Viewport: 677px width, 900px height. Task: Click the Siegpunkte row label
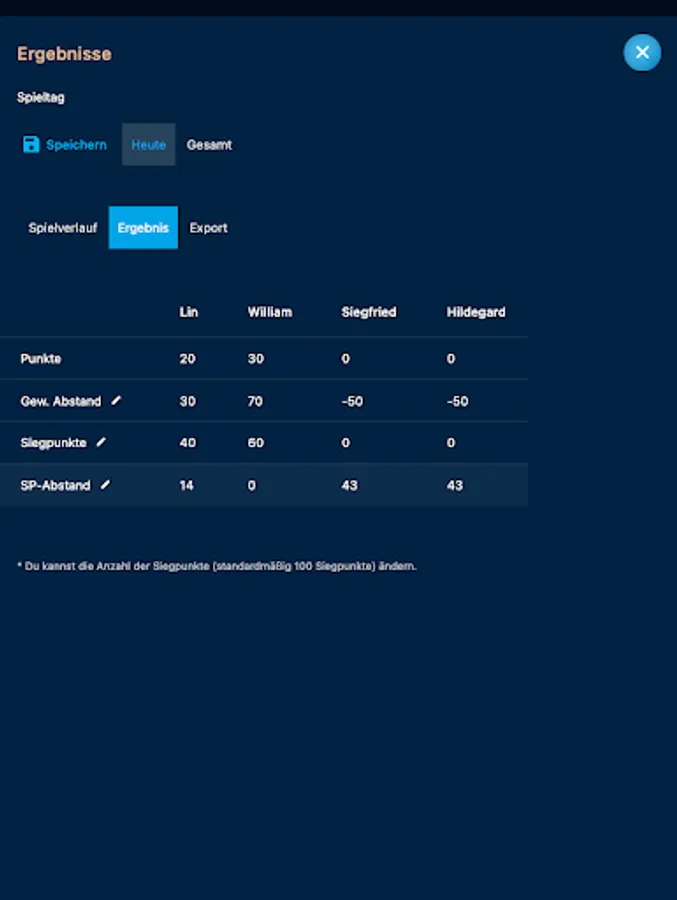click(x=53, y=443)
